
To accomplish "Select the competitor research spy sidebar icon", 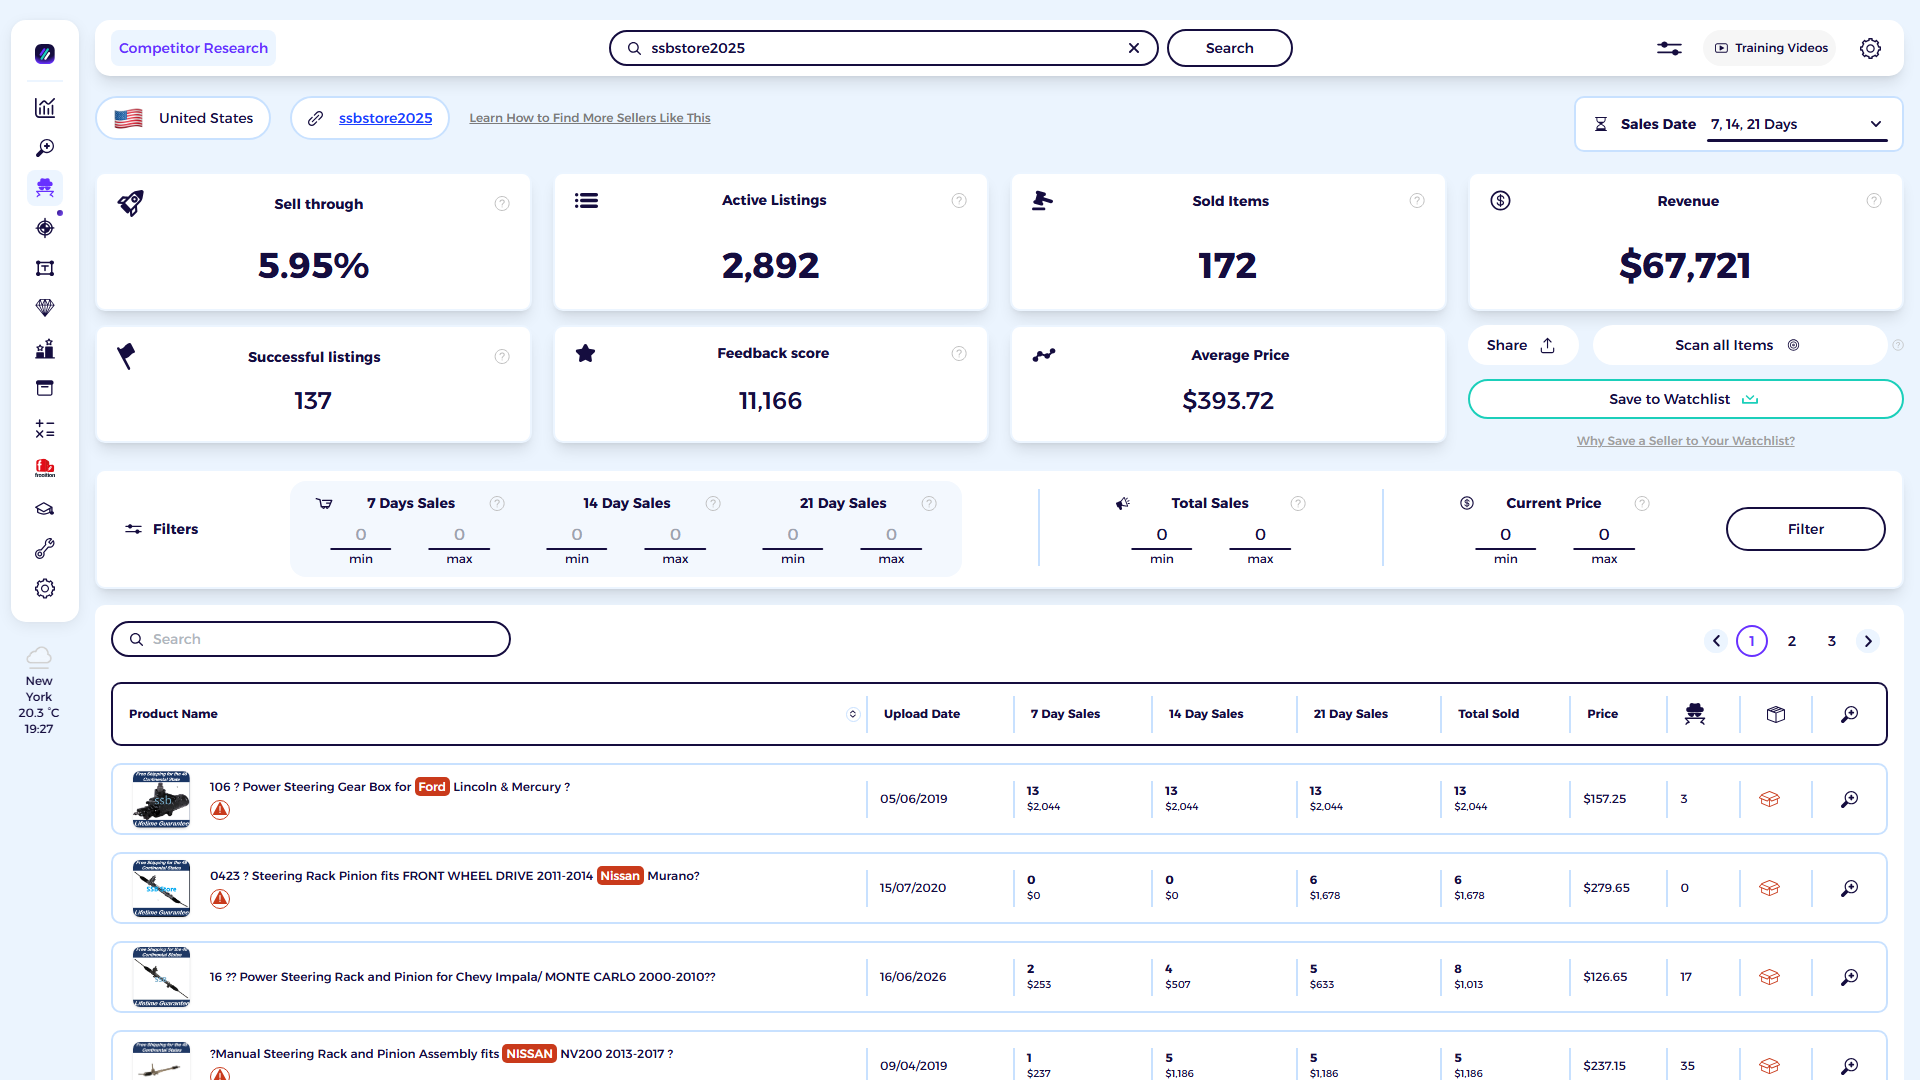I will point(45,188).
